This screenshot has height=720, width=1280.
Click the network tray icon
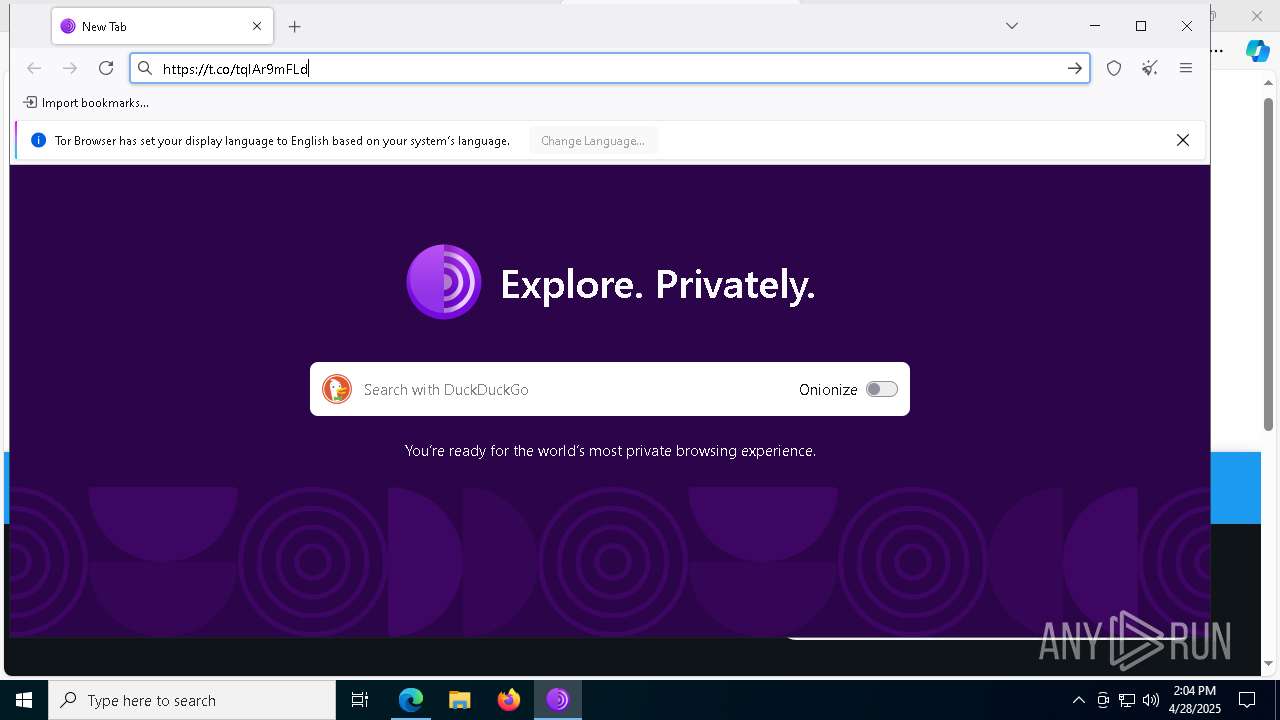click(1127, 700)
